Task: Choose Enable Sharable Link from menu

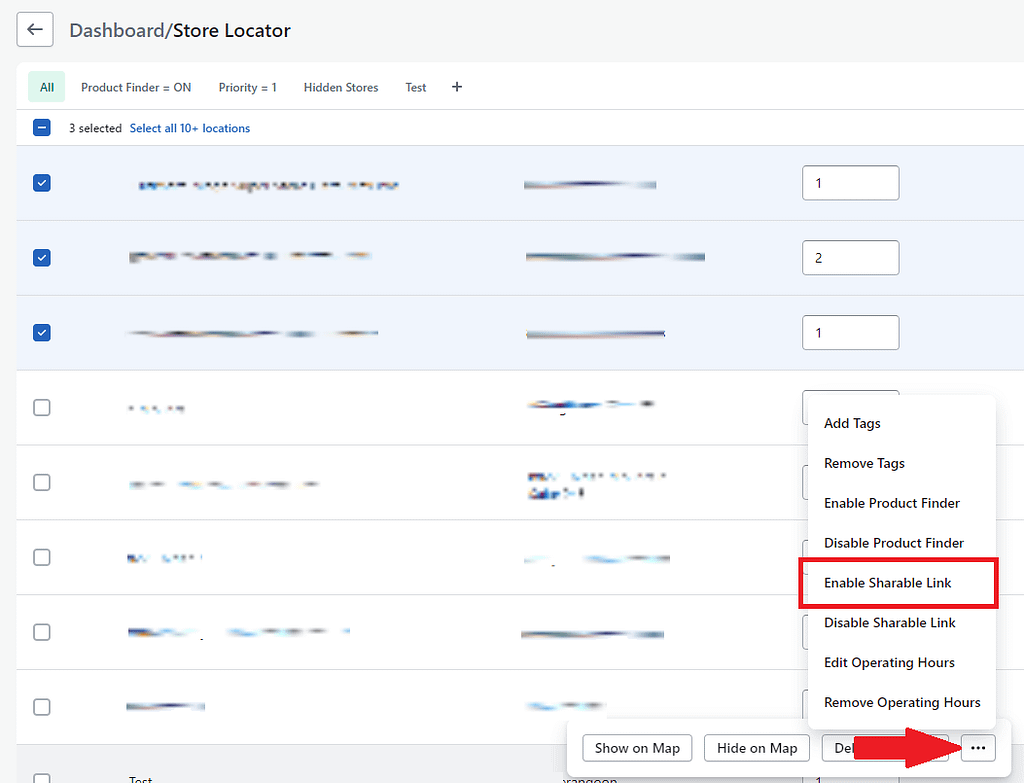Action: tap(888, 583)
